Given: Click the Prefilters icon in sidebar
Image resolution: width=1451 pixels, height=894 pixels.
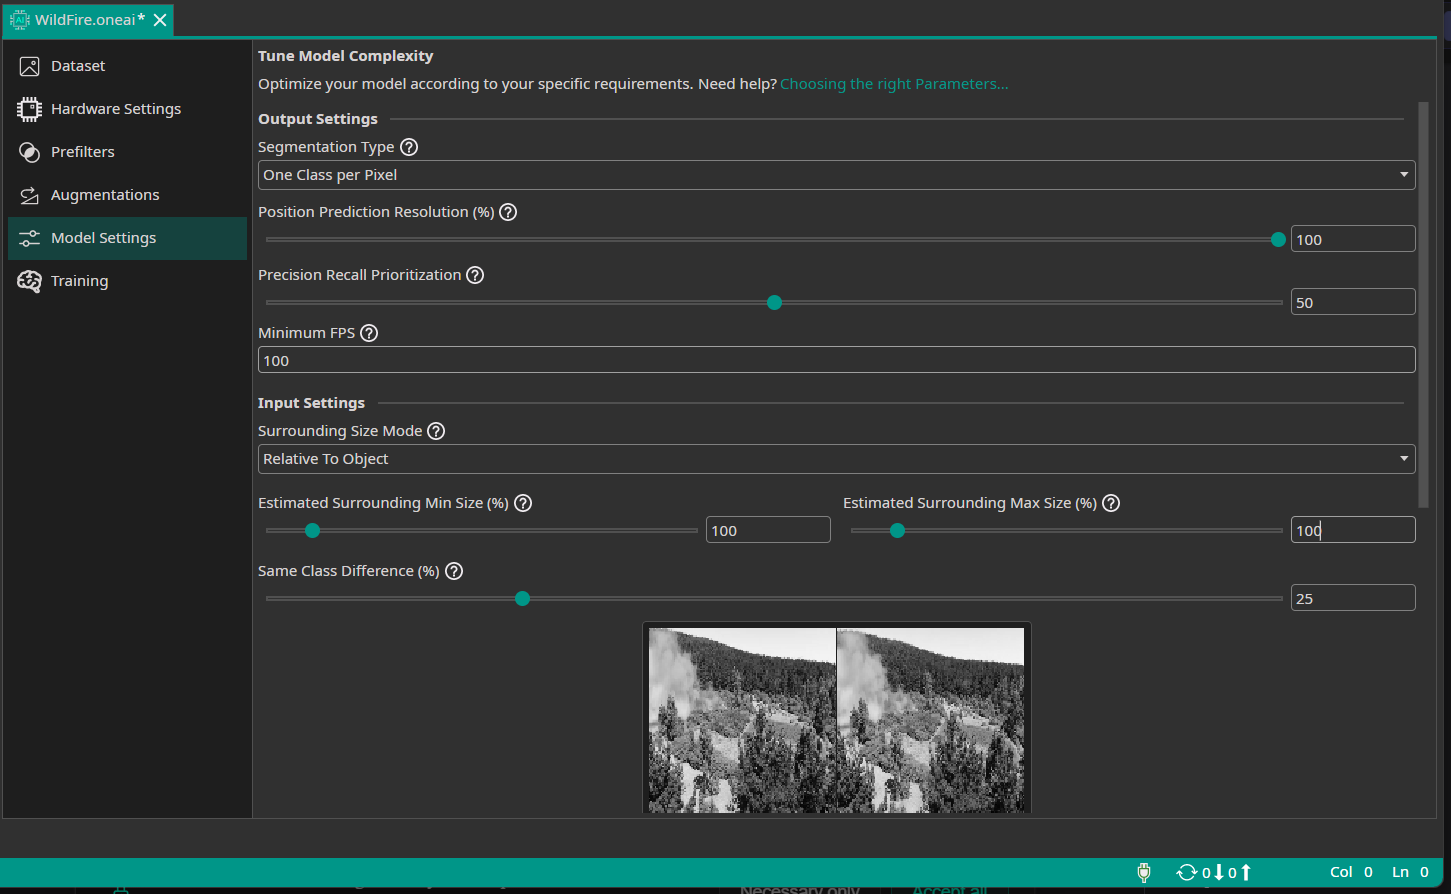Looking at the screenshot, I should point(29,152).
